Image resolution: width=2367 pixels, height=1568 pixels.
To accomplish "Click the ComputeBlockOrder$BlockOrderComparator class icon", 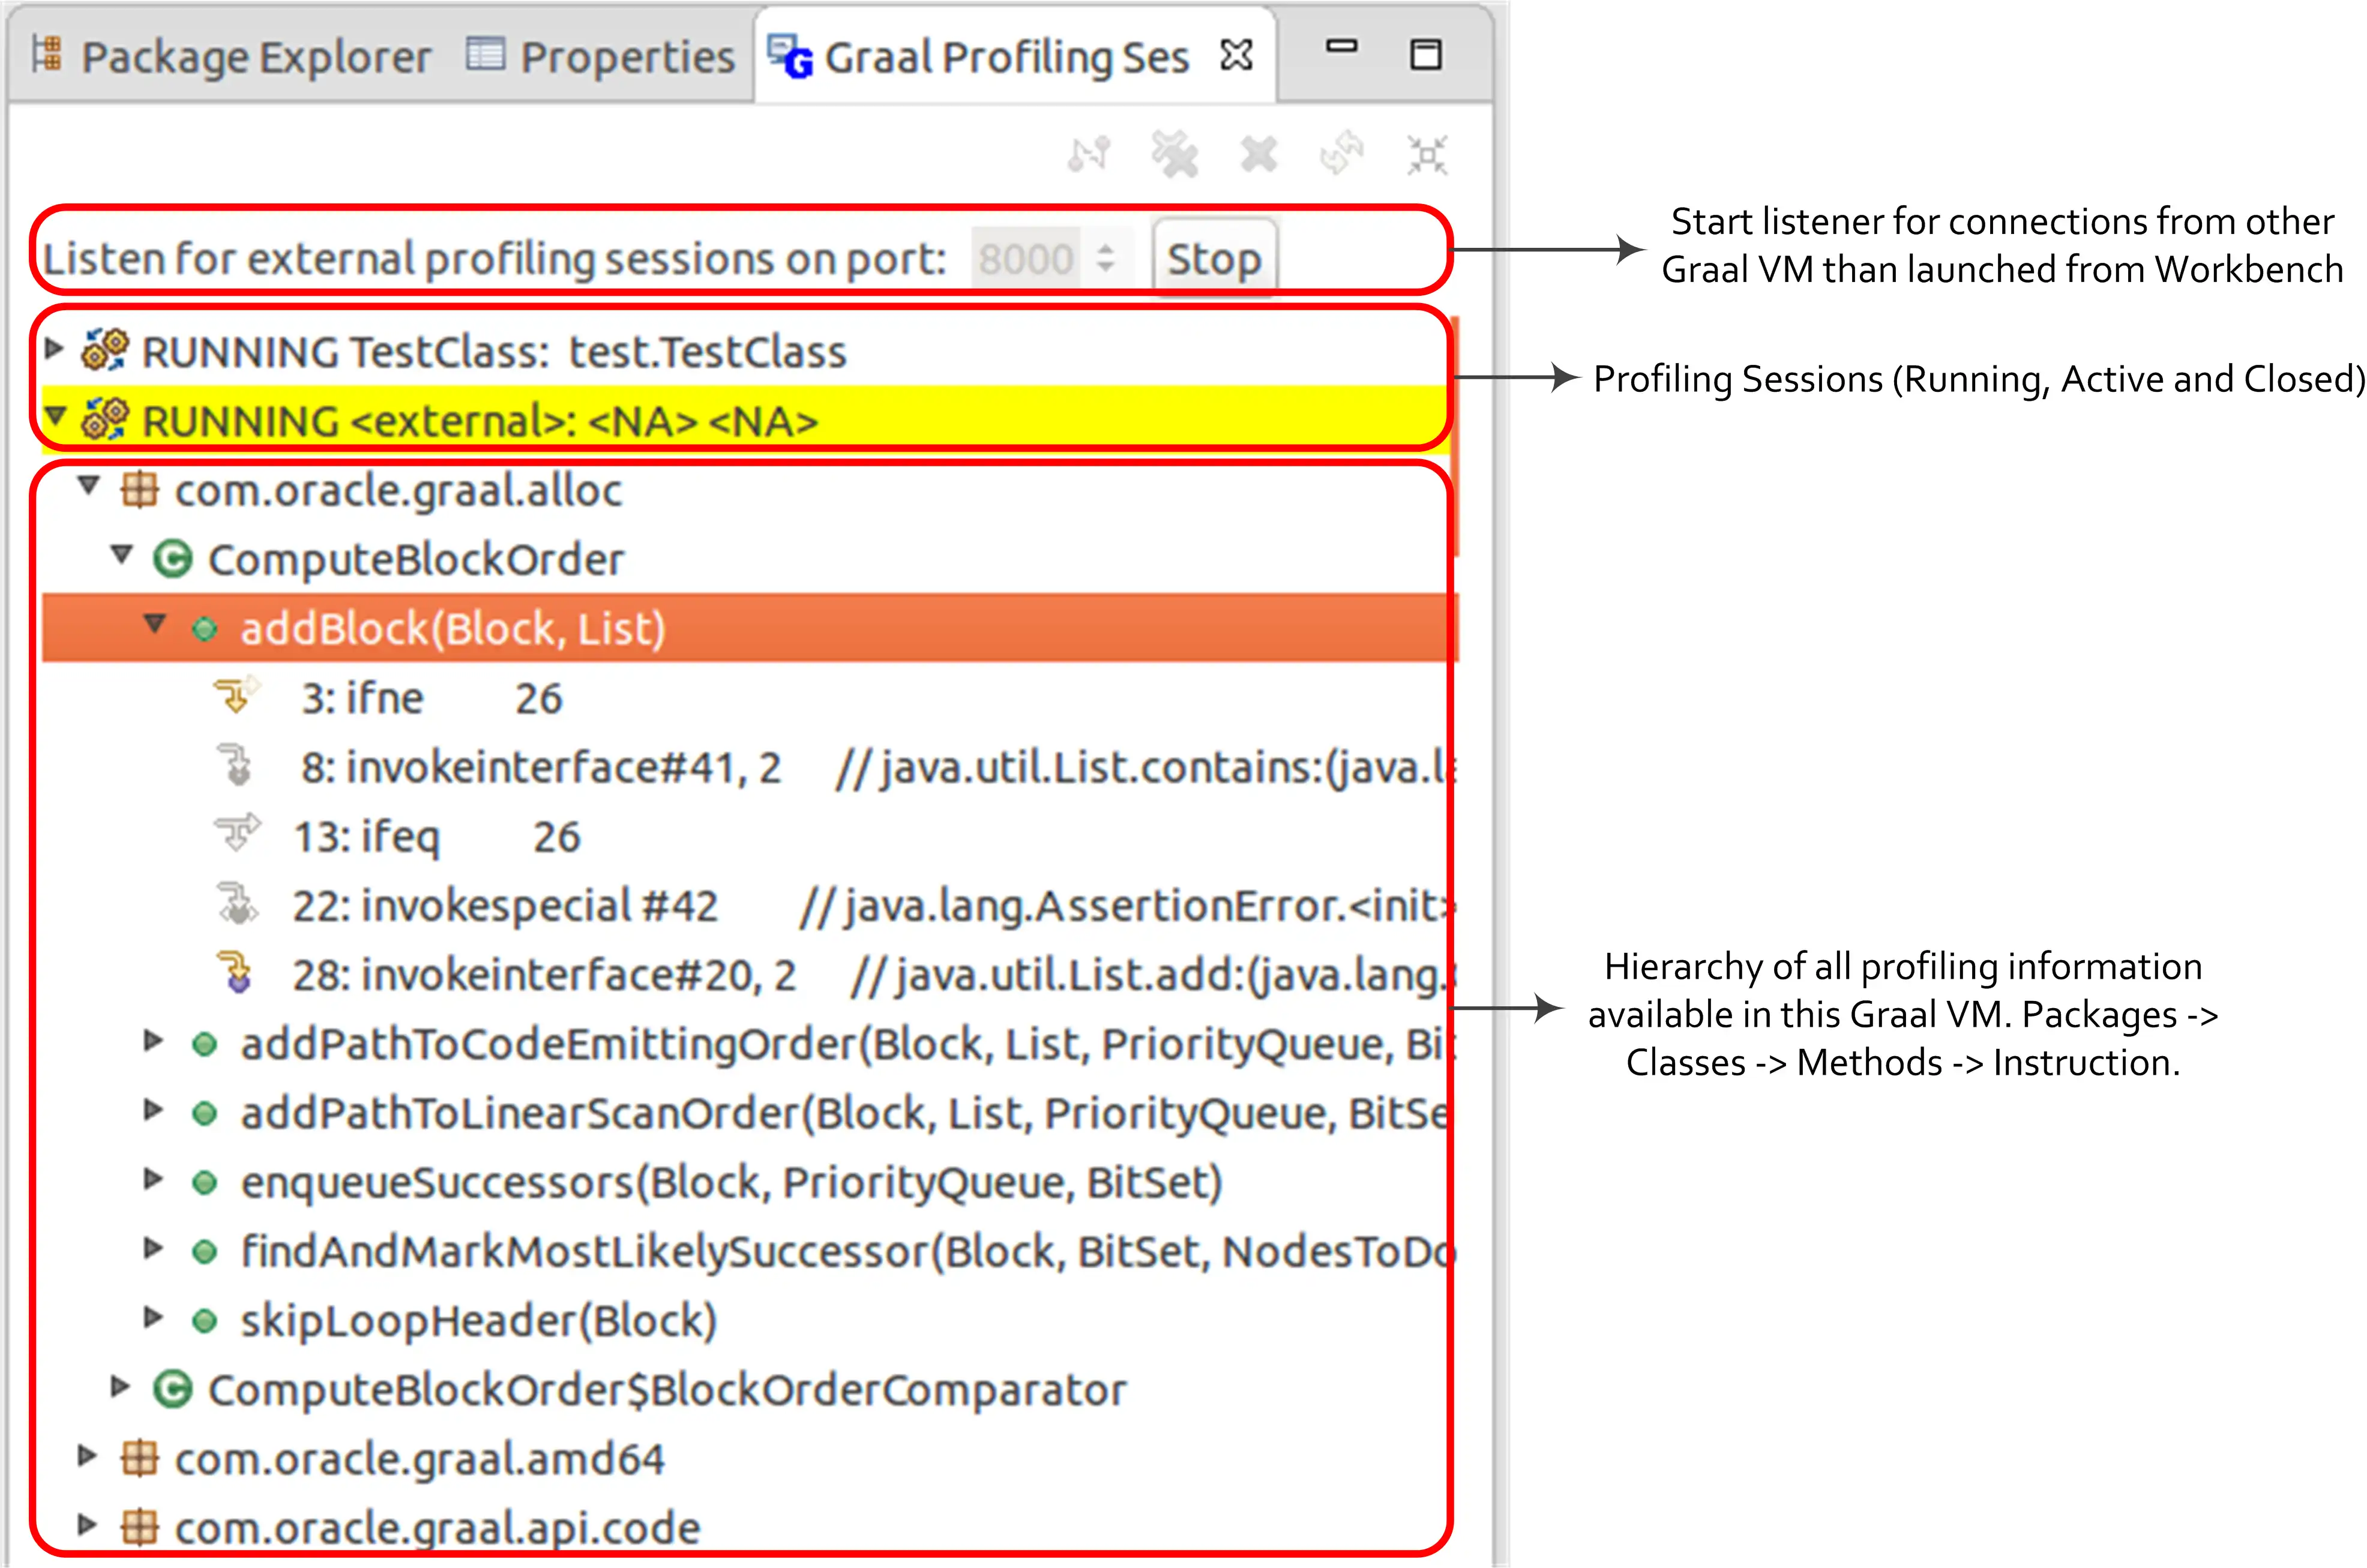I will (x=172, y=1389).
